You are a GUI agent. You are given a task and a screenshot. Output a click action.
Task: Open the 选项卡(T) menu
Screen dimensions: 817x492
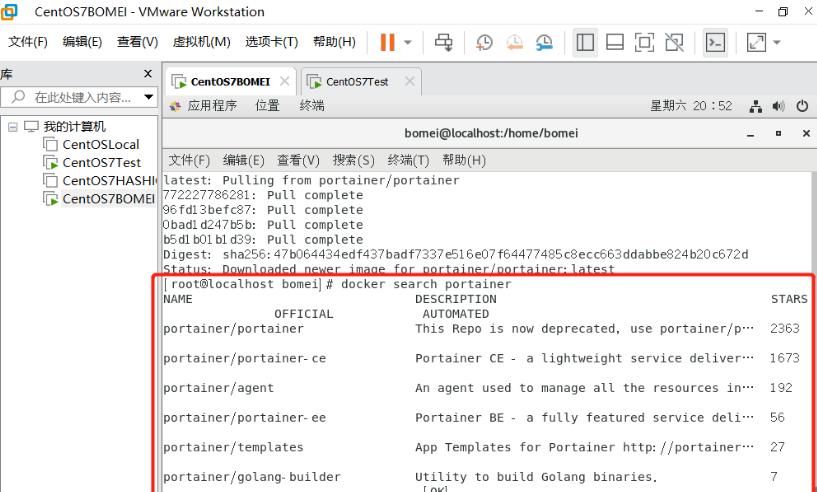(x=271, y=42)
